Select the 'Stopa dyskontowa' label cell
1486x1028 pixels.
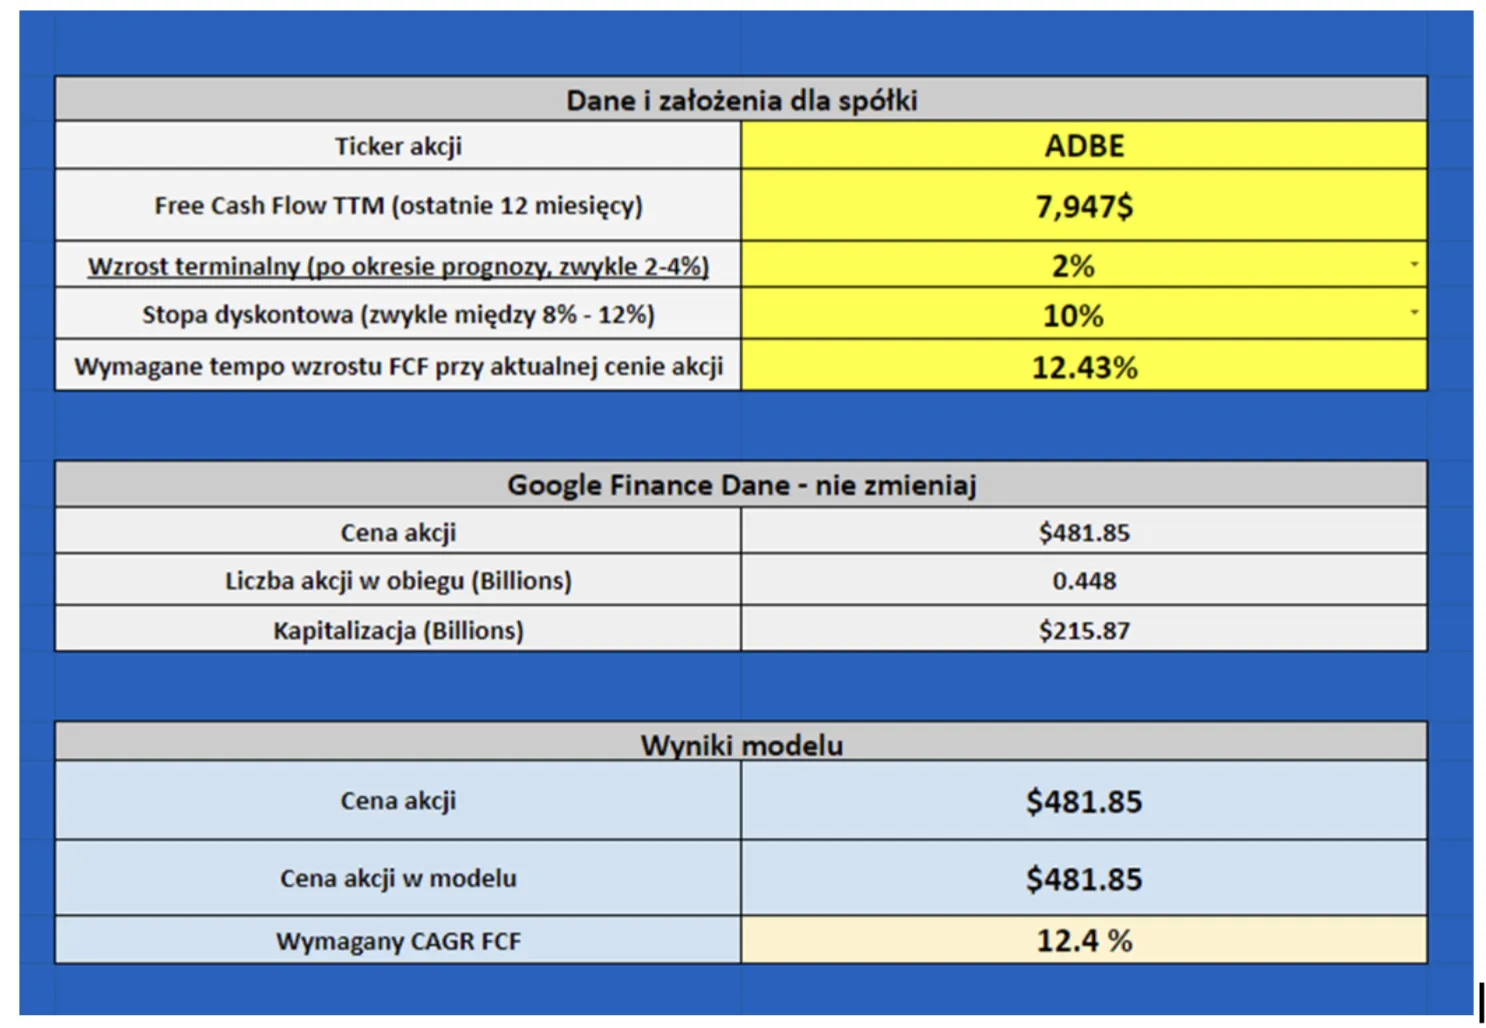point(398,314)
